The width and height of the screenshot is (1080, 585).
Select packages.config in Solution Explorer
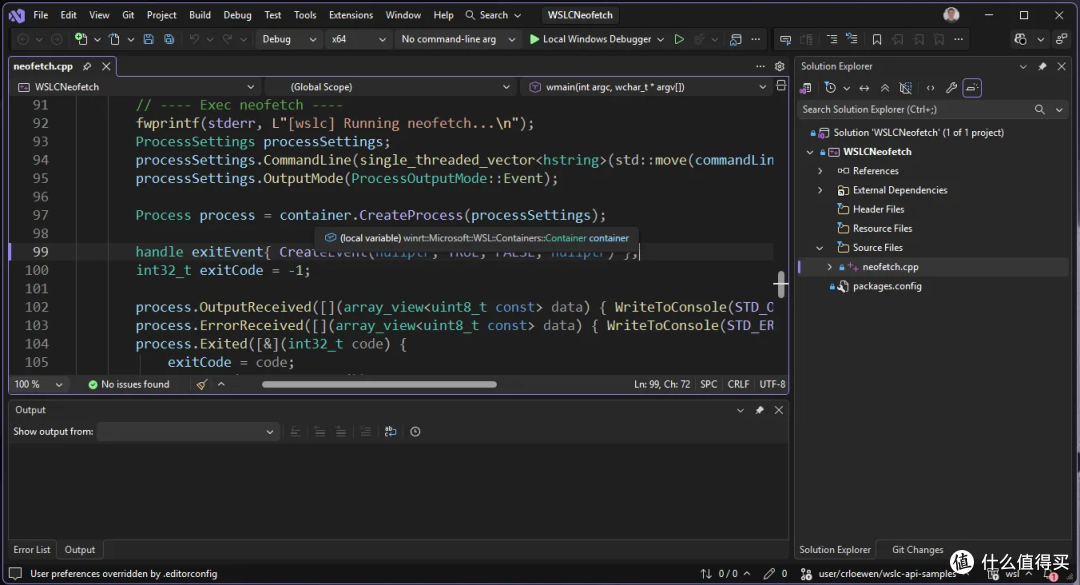[887, 286]
